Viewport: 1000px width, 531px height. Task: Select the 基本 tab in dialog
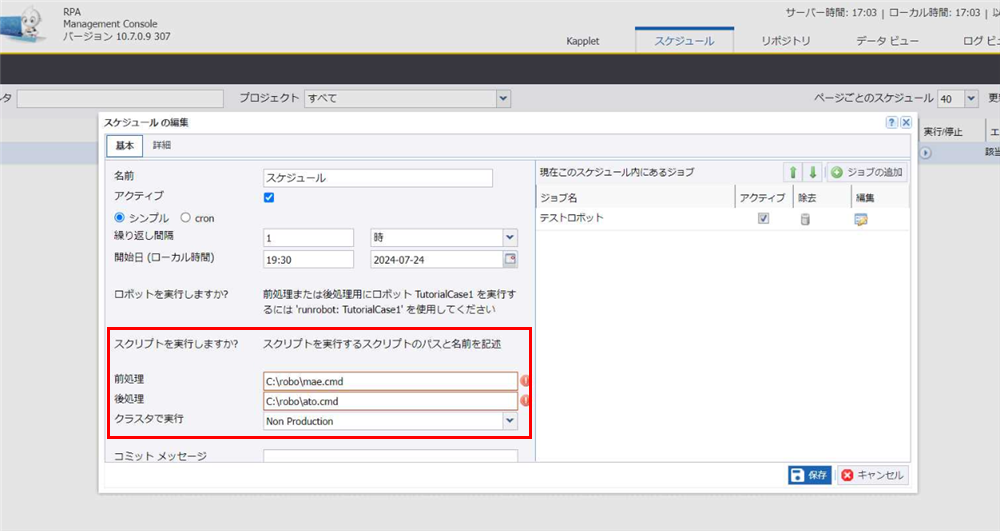click(x=124, y=145)
